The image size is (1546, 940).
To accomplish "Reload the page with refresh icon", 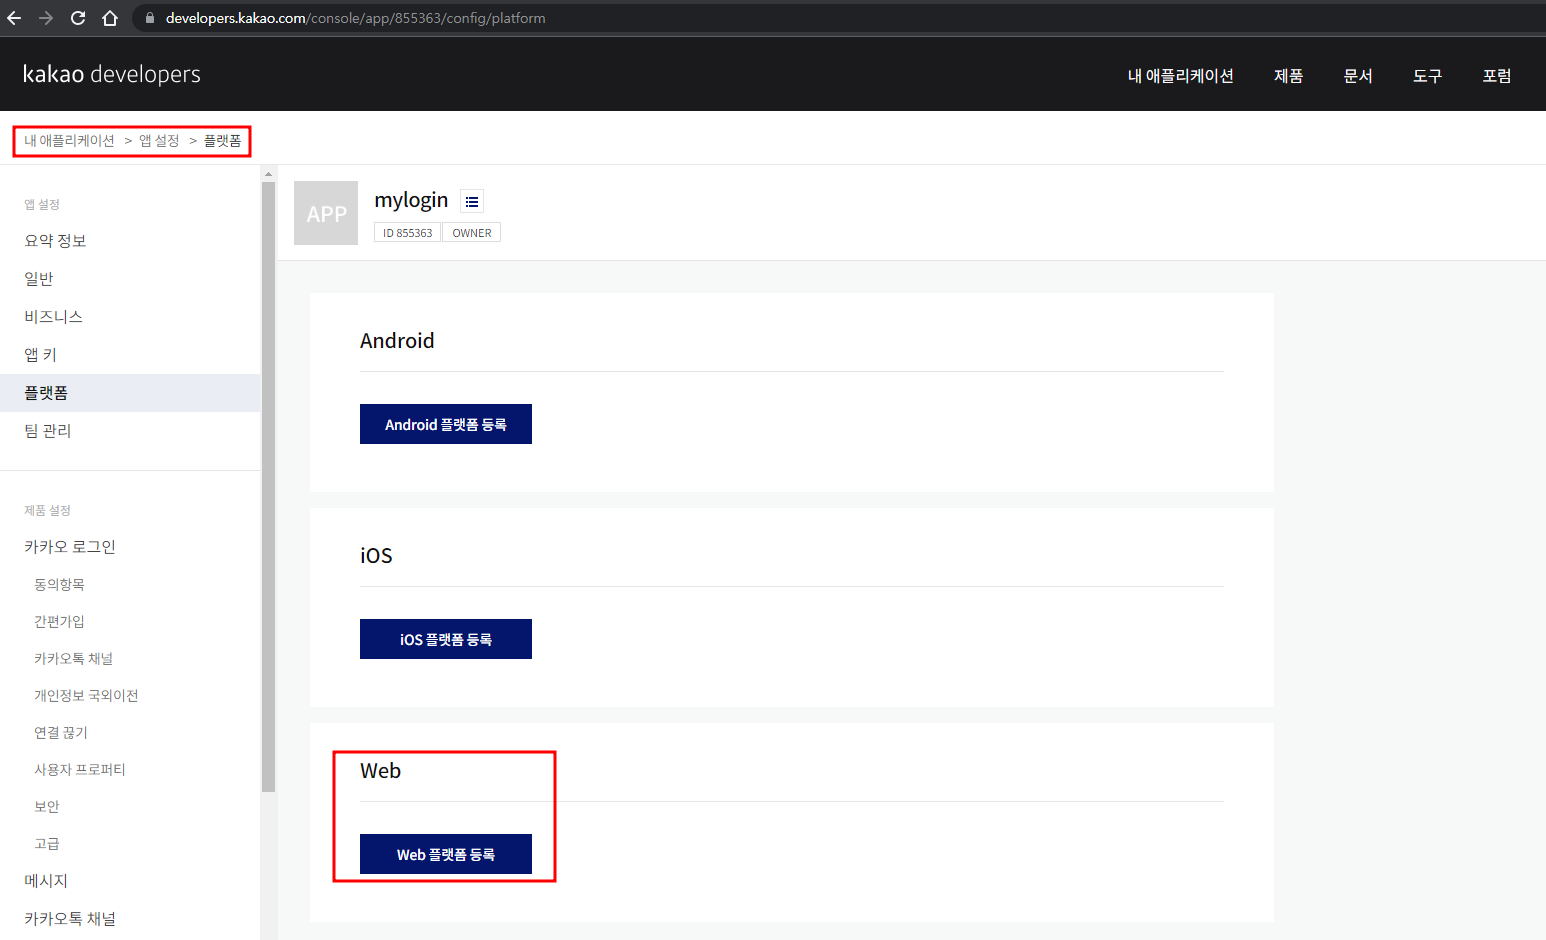I will point(78,18).
